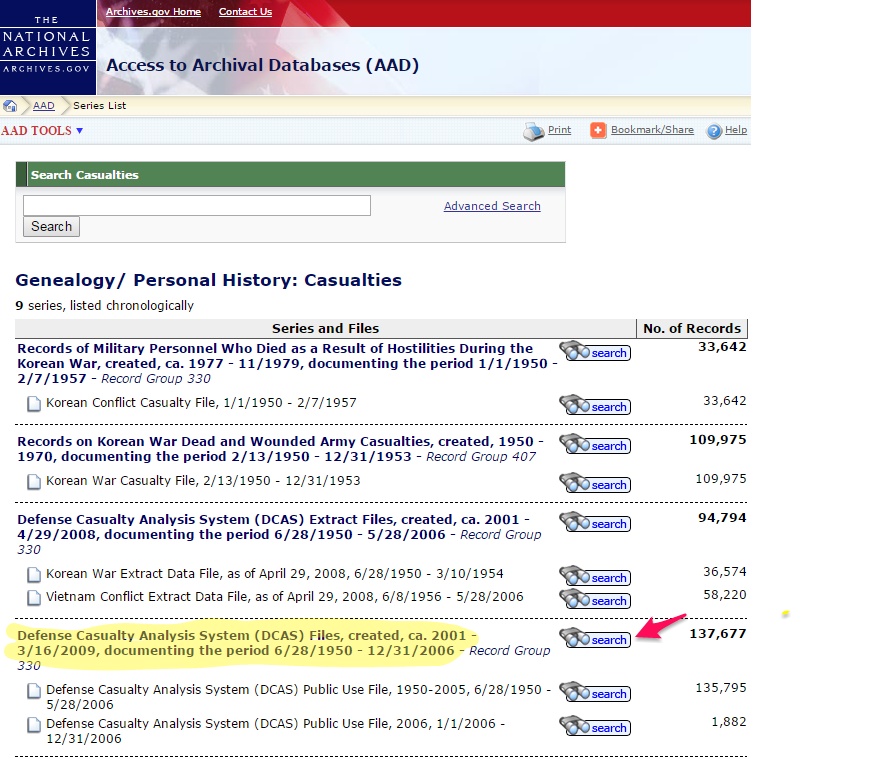Search the Korean War Extract Data File

[595, 577]
